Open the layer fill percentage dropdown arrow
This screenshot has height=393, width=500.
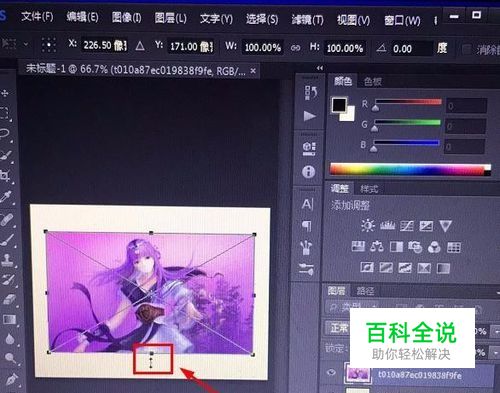click(495, 352)
